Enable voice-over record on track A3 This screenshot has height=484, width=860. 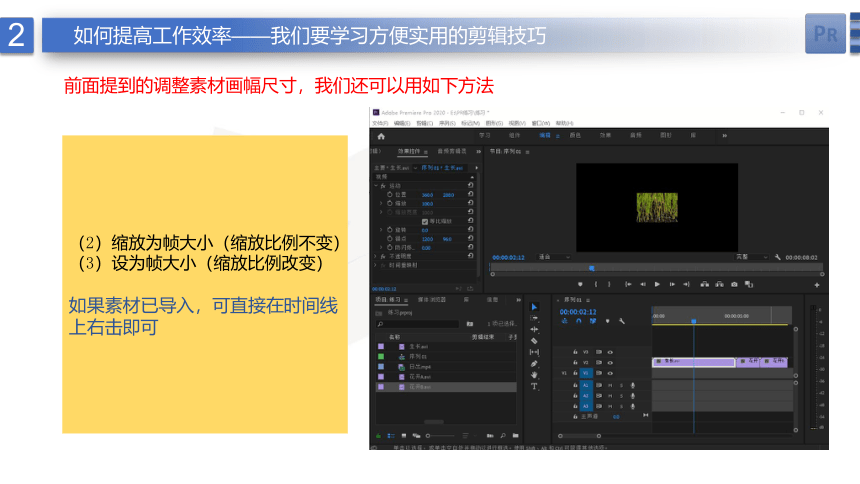click(x=632, y=406)
